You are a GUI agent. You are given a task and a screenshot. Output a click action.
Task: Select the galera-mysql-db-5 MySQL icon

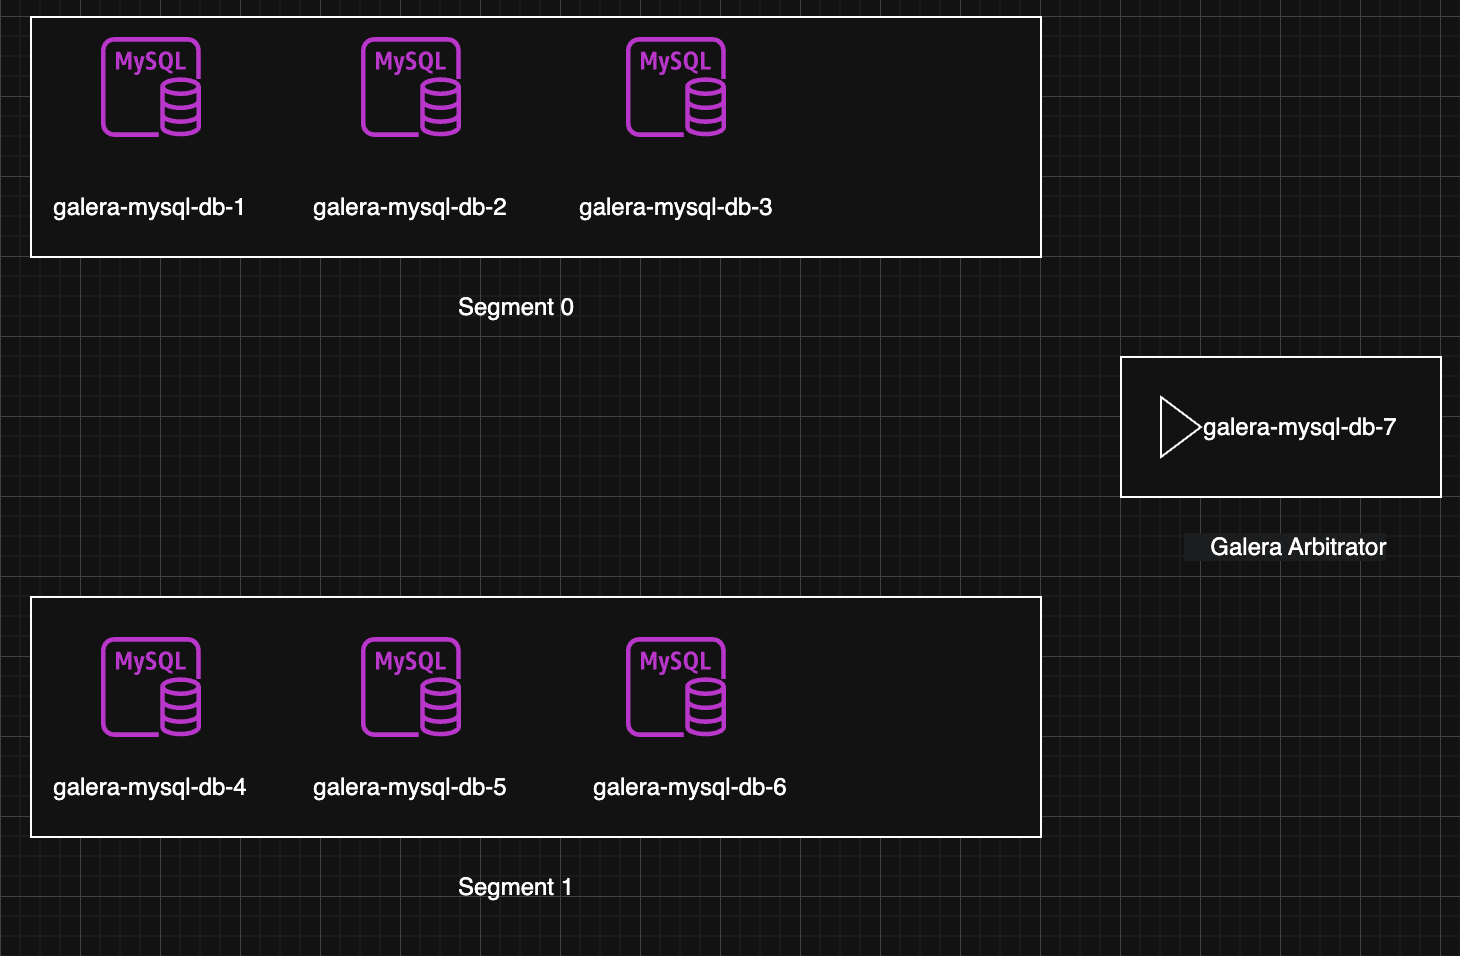[x=411, y=687]
